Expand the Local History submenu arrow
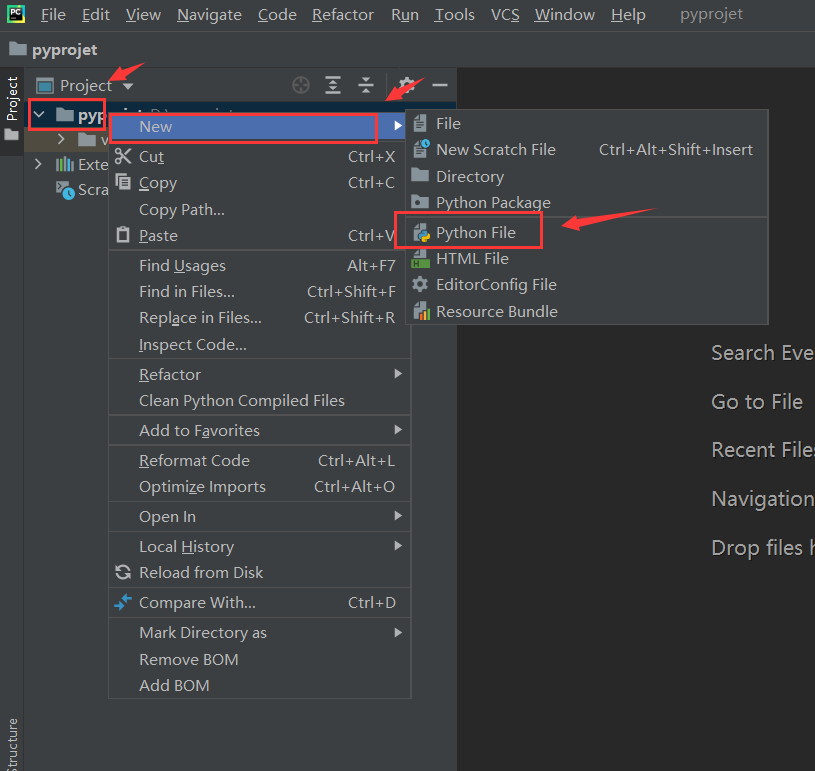The width and height of the screenshot is (815, 771). [x=398, y=545]
